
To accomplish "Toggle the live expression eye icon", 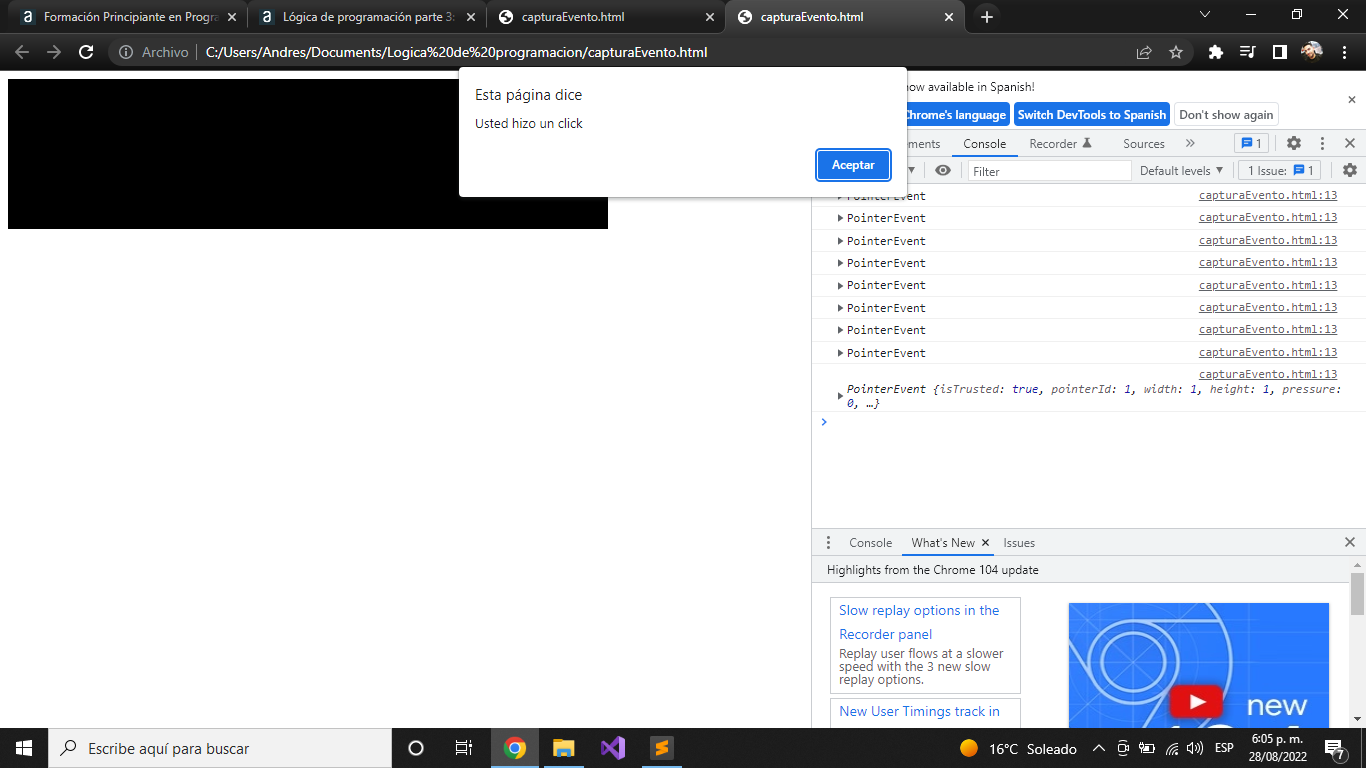I will click(x=943, y=171).
